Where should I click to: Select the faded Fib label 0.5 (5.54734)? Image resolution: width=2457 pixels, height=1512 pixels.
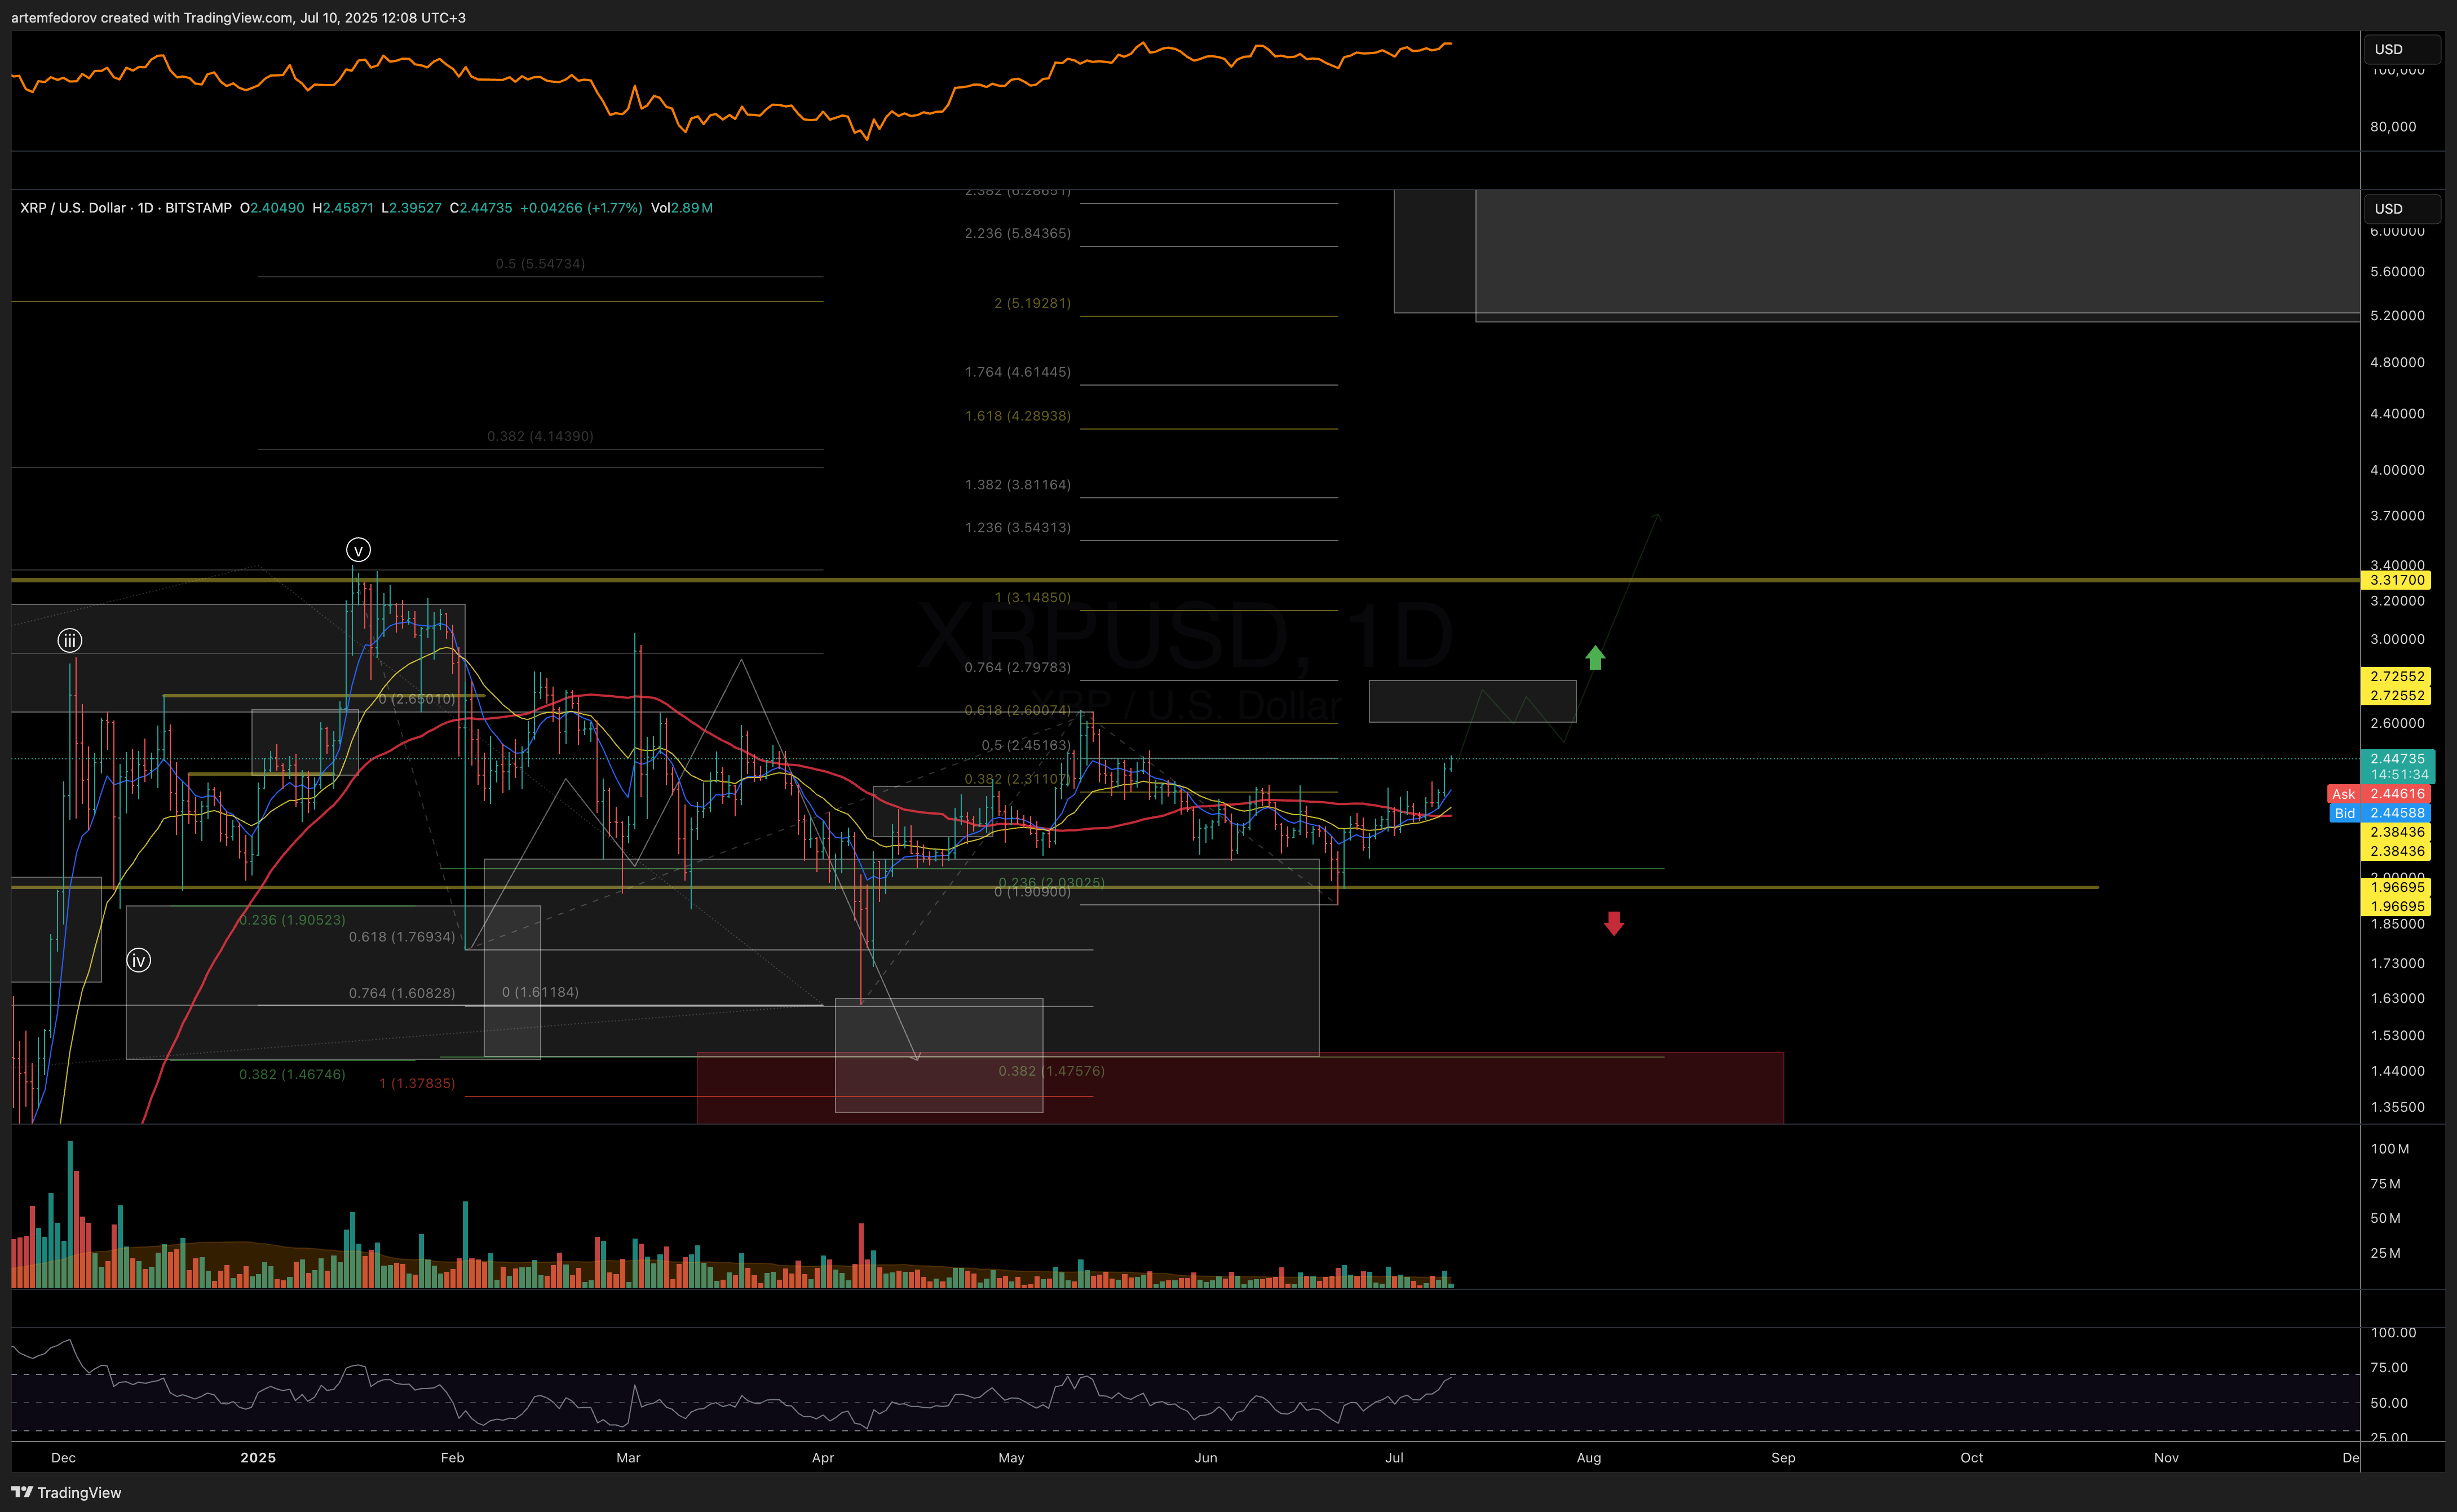pos(540,264)
